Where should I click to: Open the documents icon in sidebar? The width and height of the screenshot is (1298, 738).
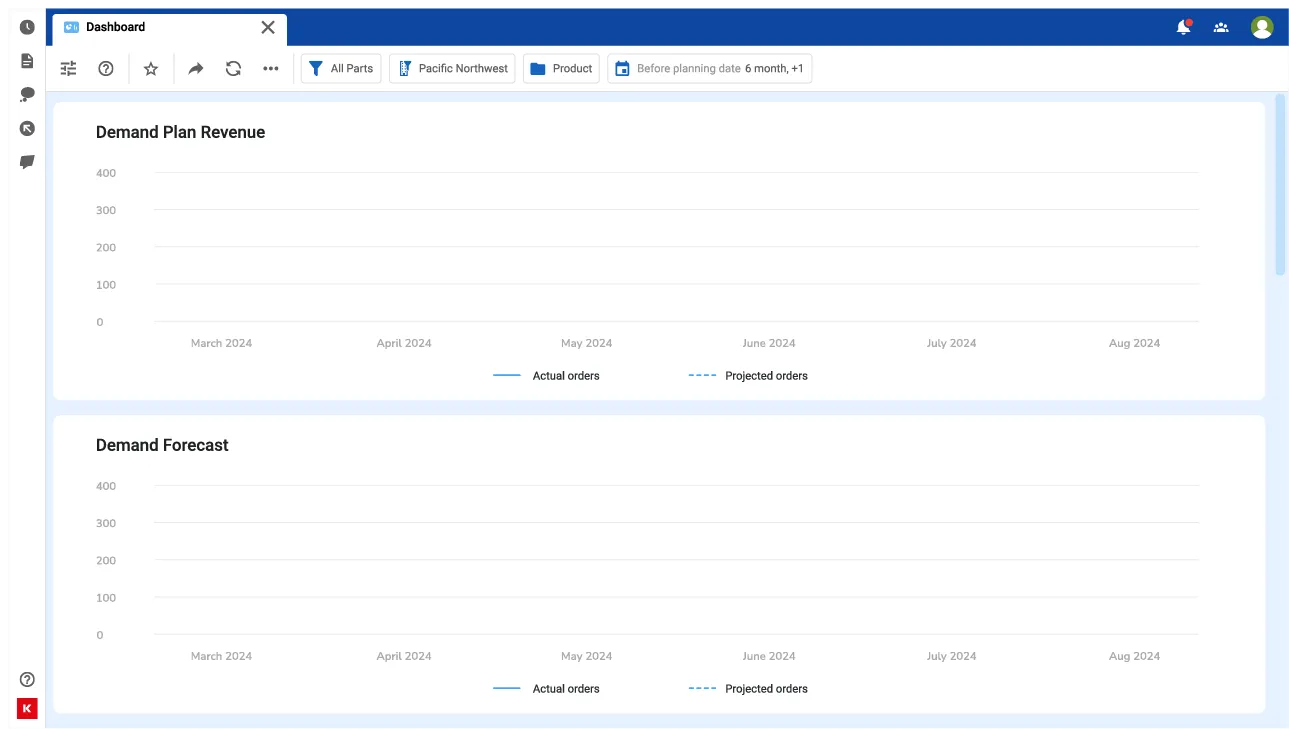point(27,61)
